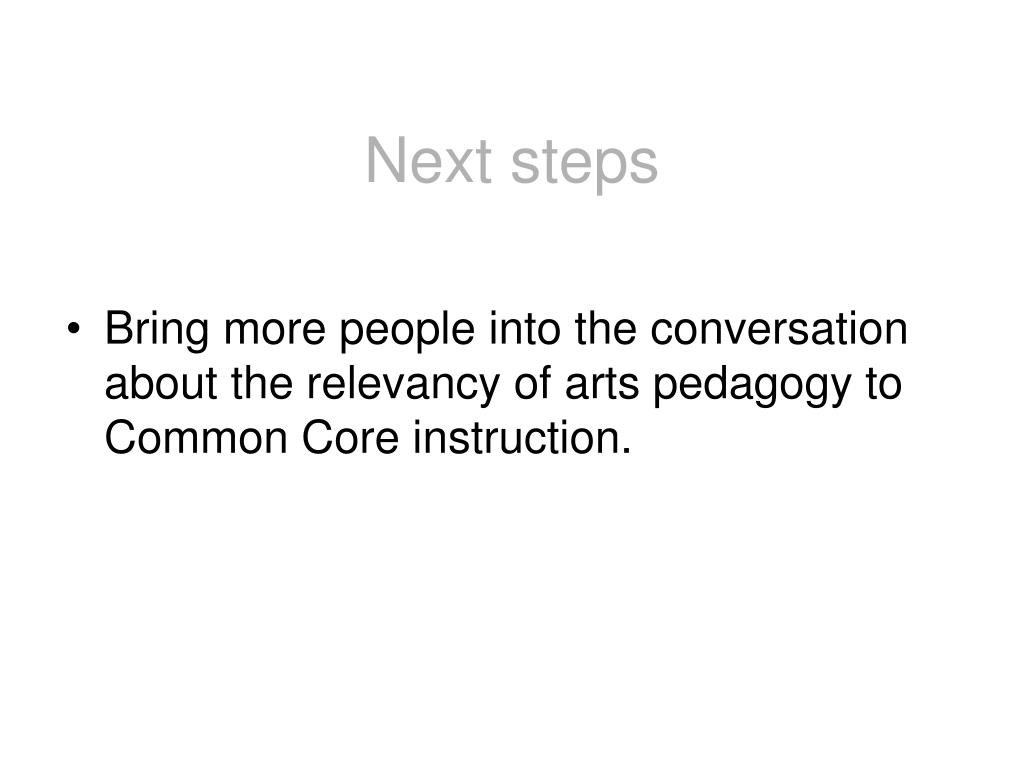Image resolution: width=1024 pixels, height=768 pixels.
Task: Click the word "conversation" in the bullet
Action: (x=778, y=328)
